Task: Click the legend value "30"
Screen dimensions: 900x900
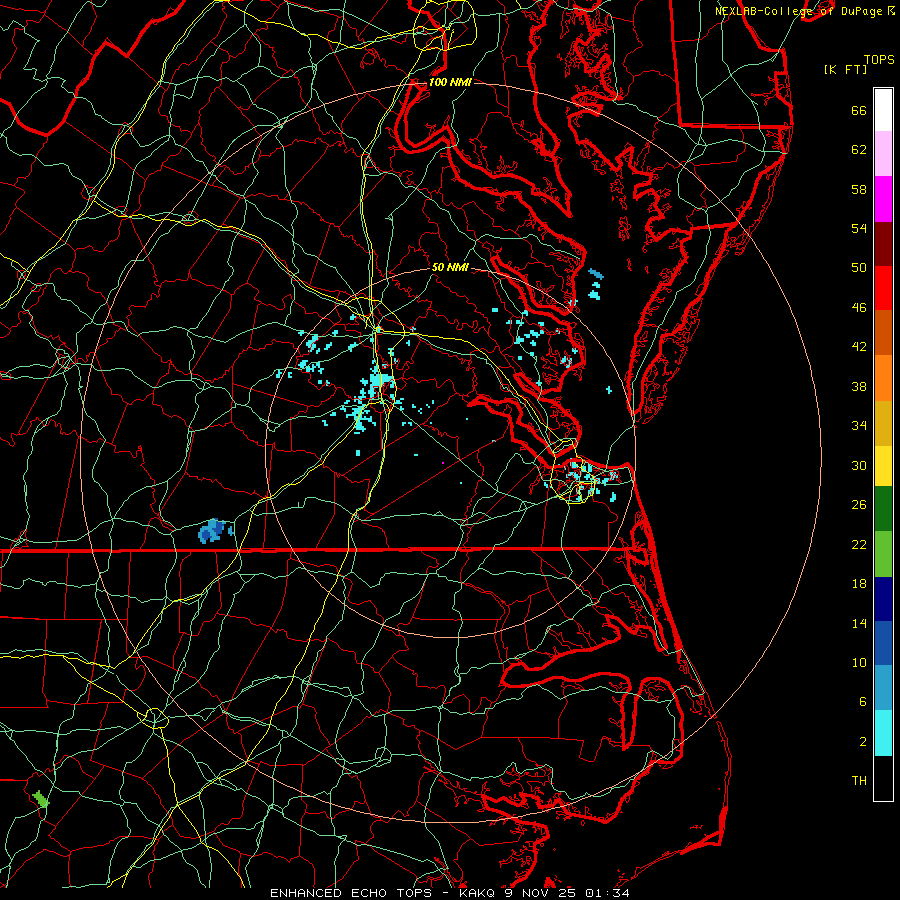Action: (x=859, y=465)
